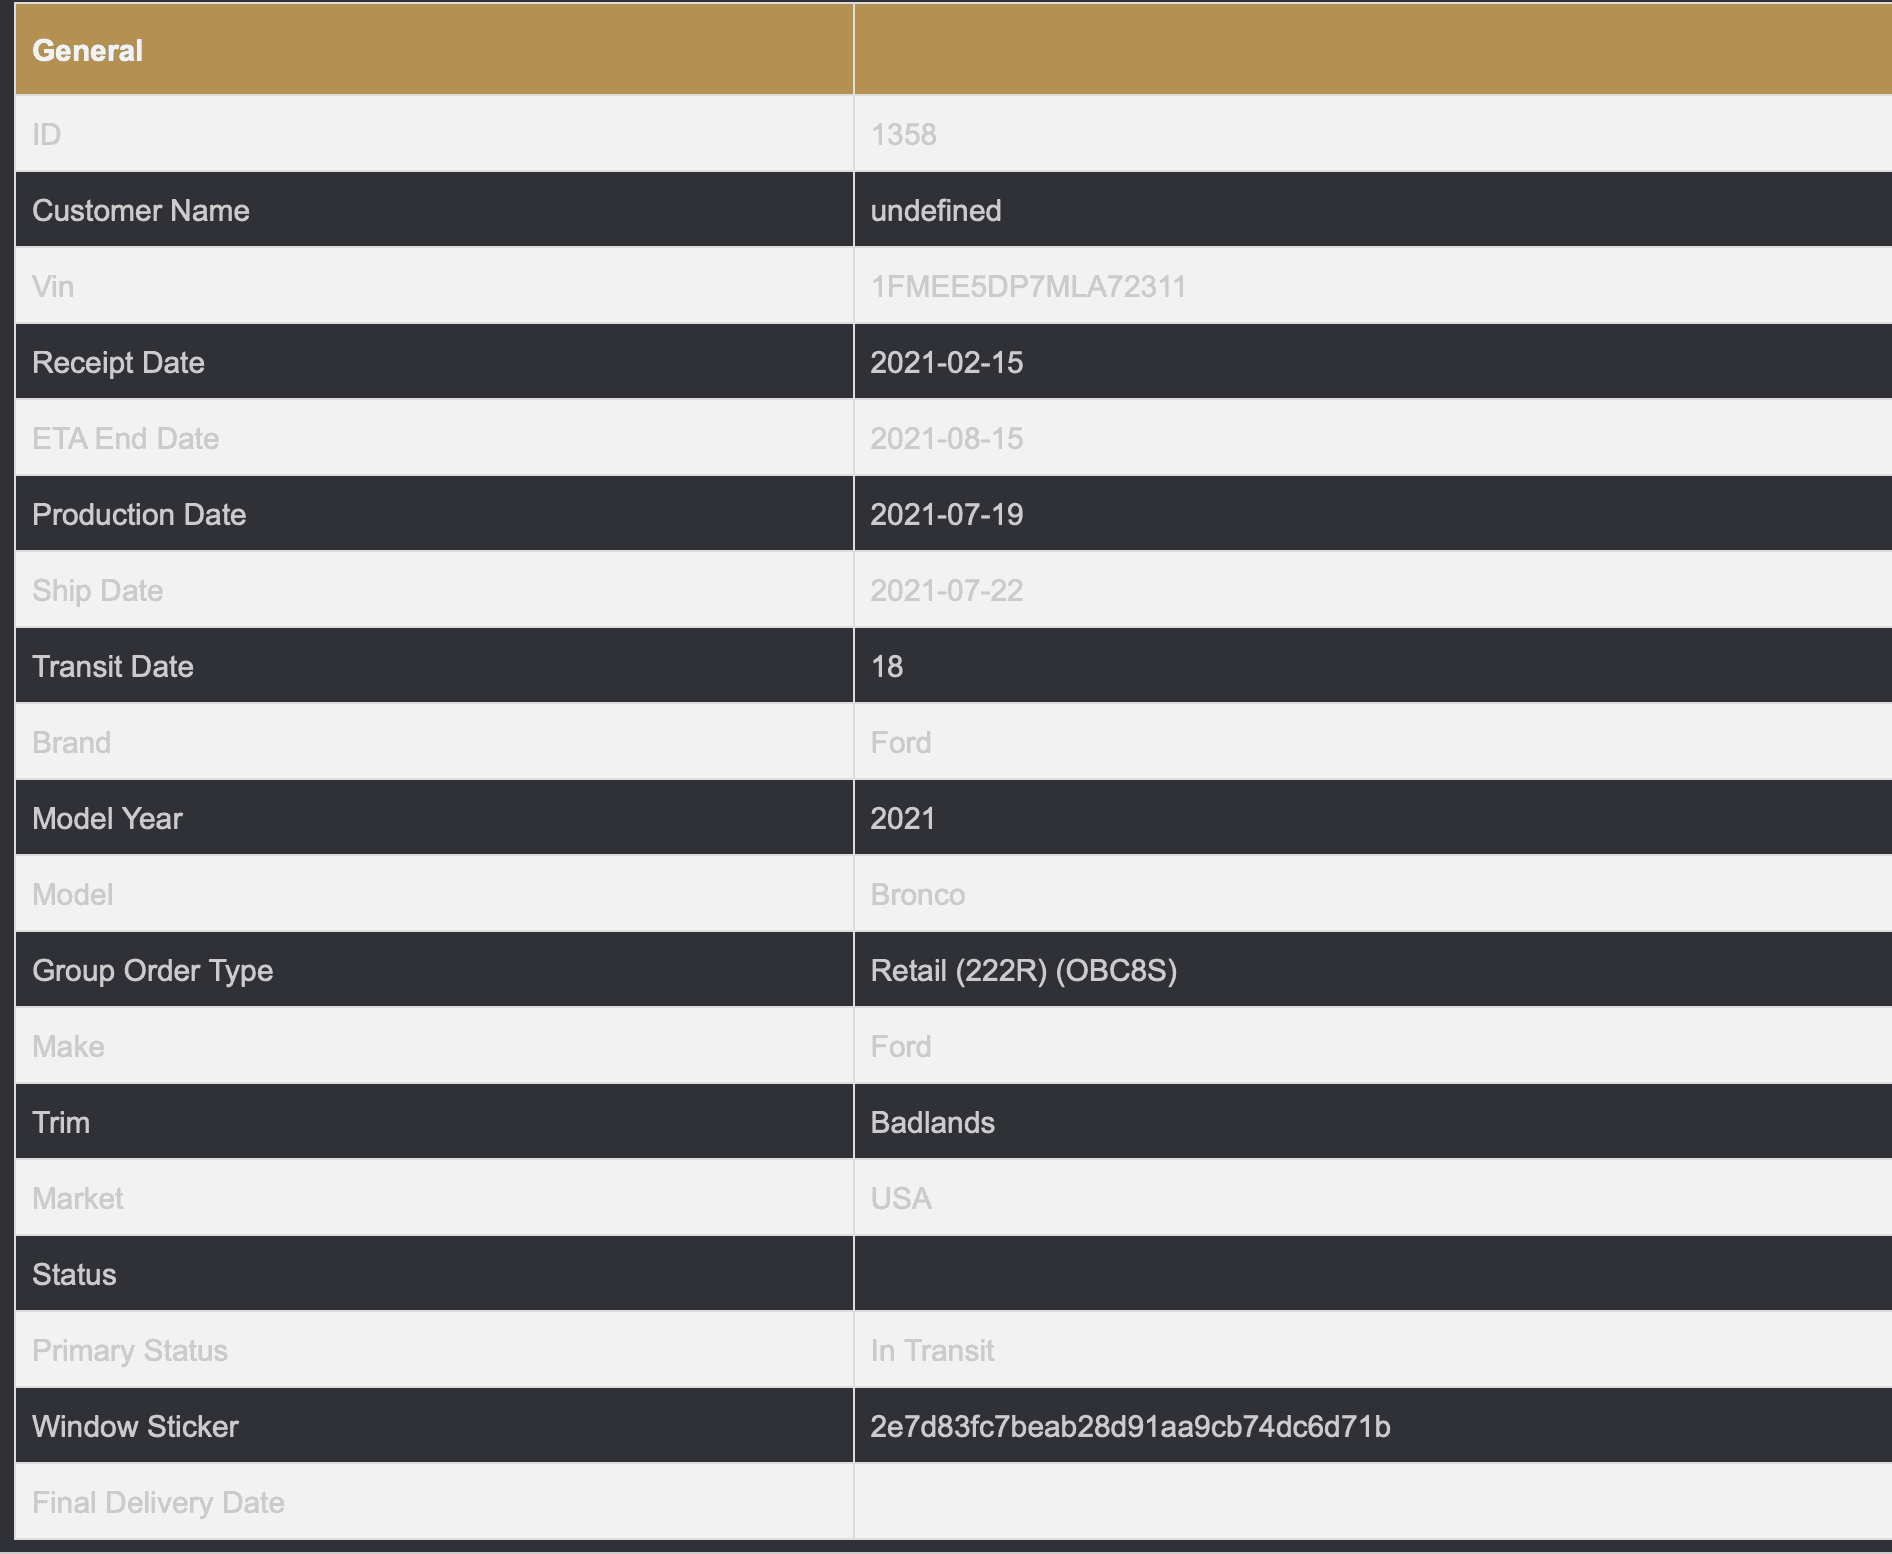Select the Model Year label
Viewport: 1892px width, 1554px height.
point(107,818)
